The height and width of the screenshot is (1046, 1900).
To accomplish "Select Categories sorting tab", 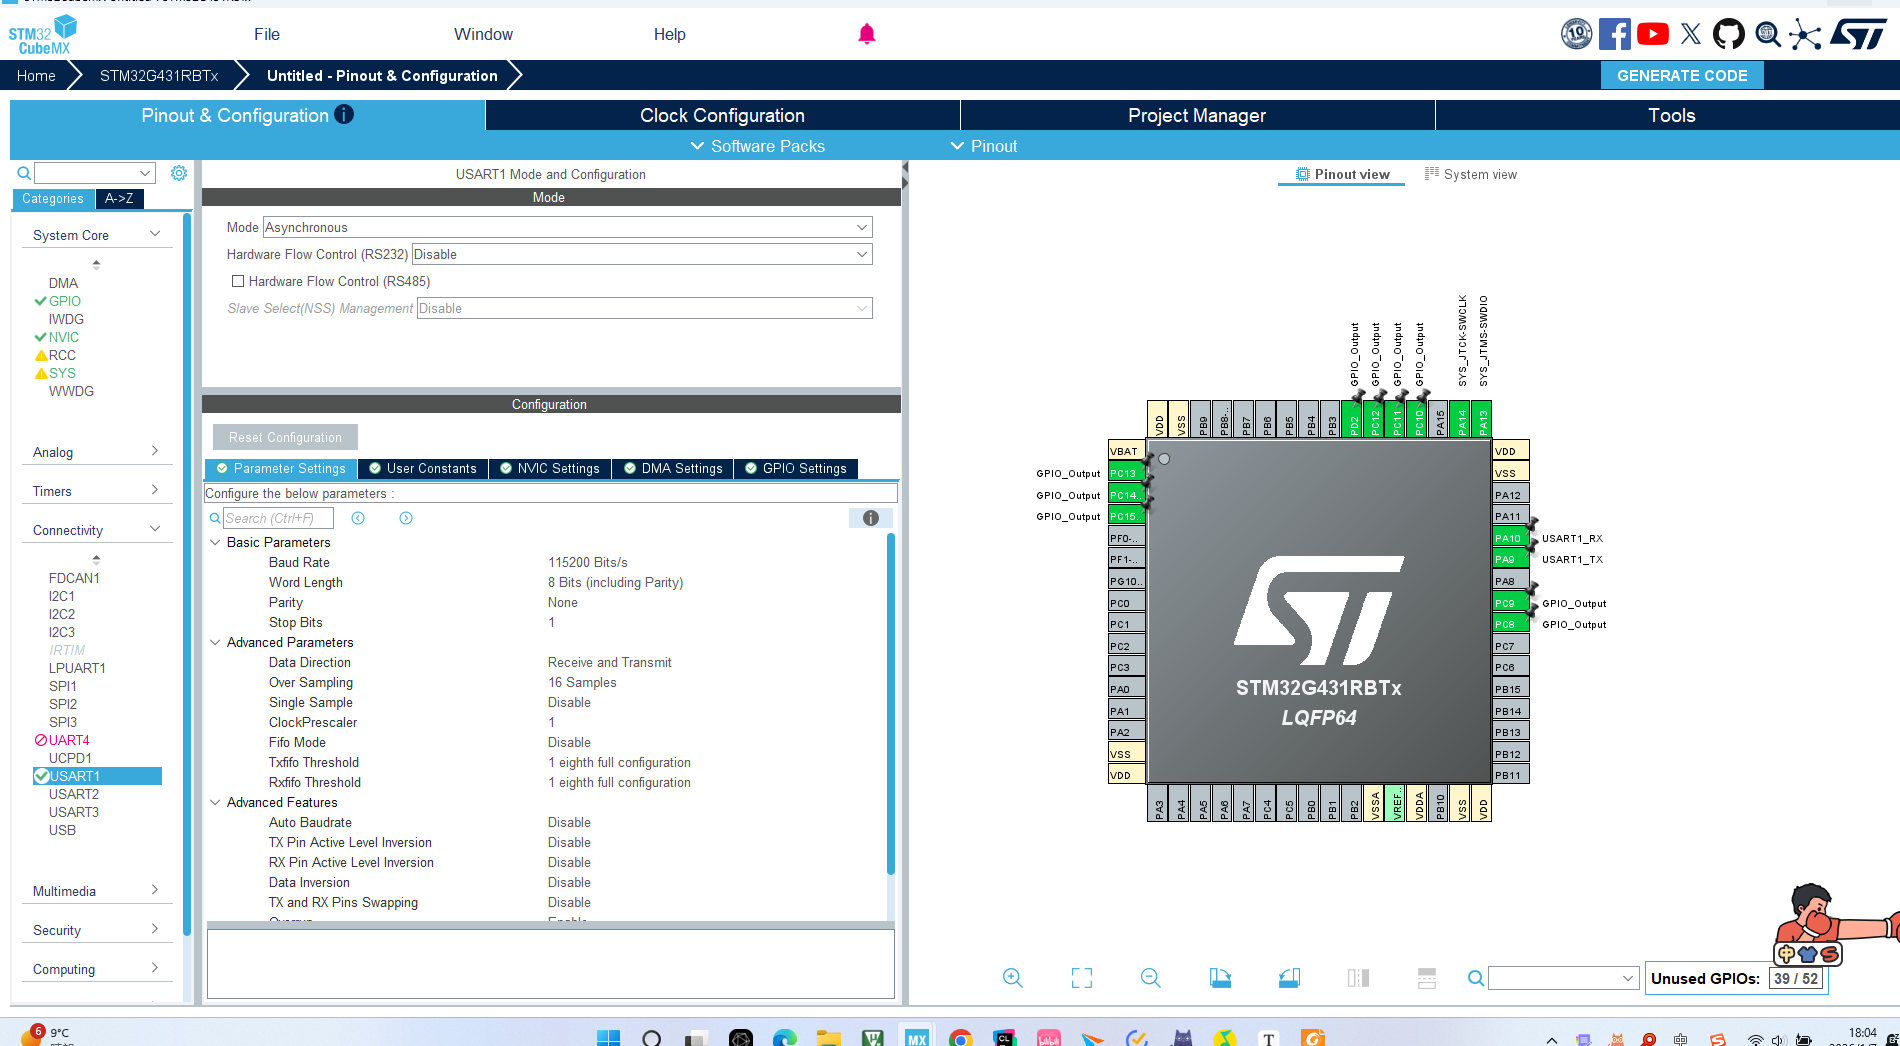I will click(x=53, y=198).
